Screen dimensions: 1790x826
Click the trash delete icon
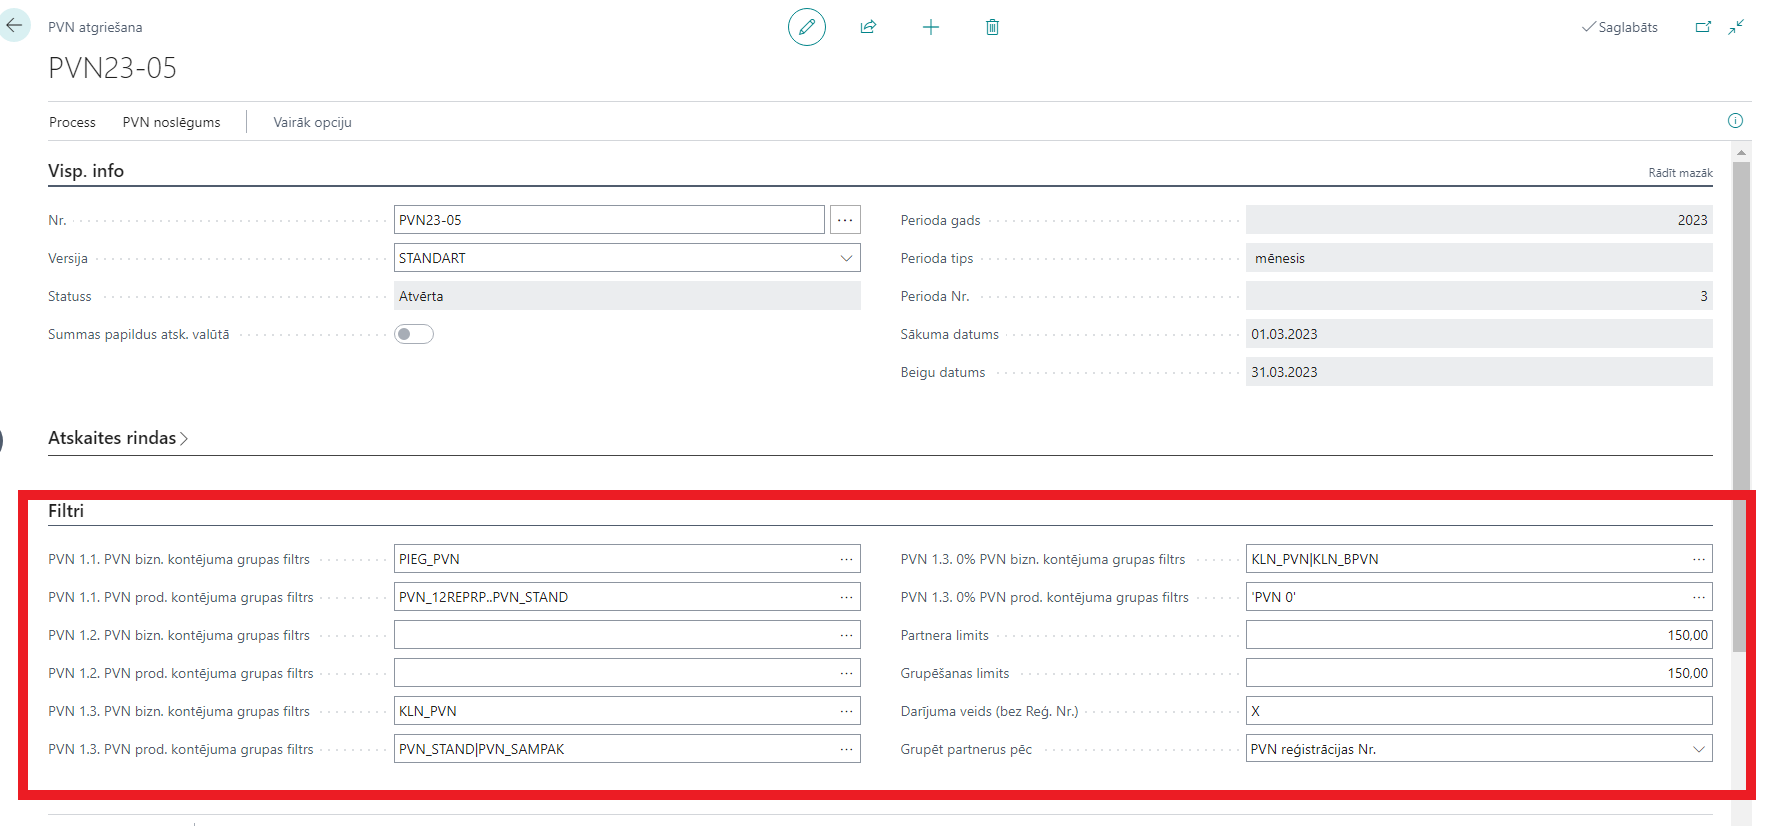[992, 27]
